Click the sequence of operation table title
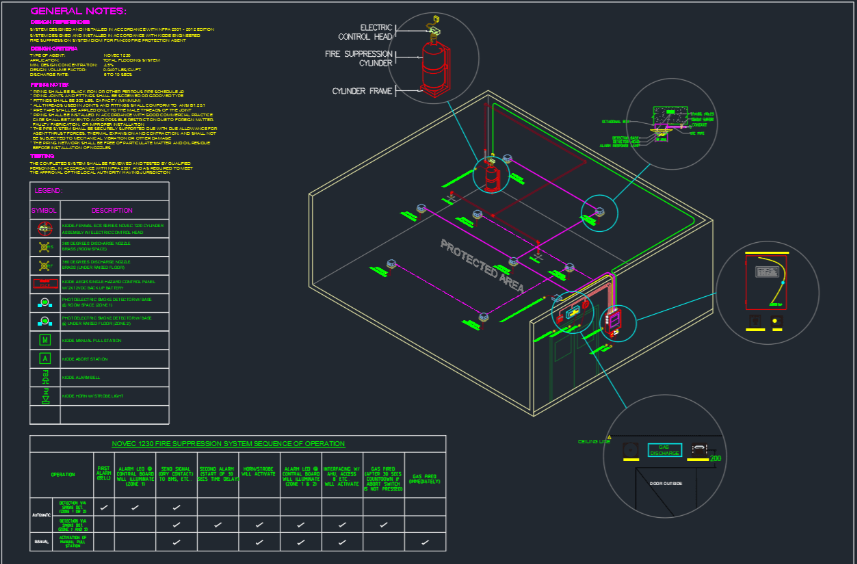 [x=228, y=444]
